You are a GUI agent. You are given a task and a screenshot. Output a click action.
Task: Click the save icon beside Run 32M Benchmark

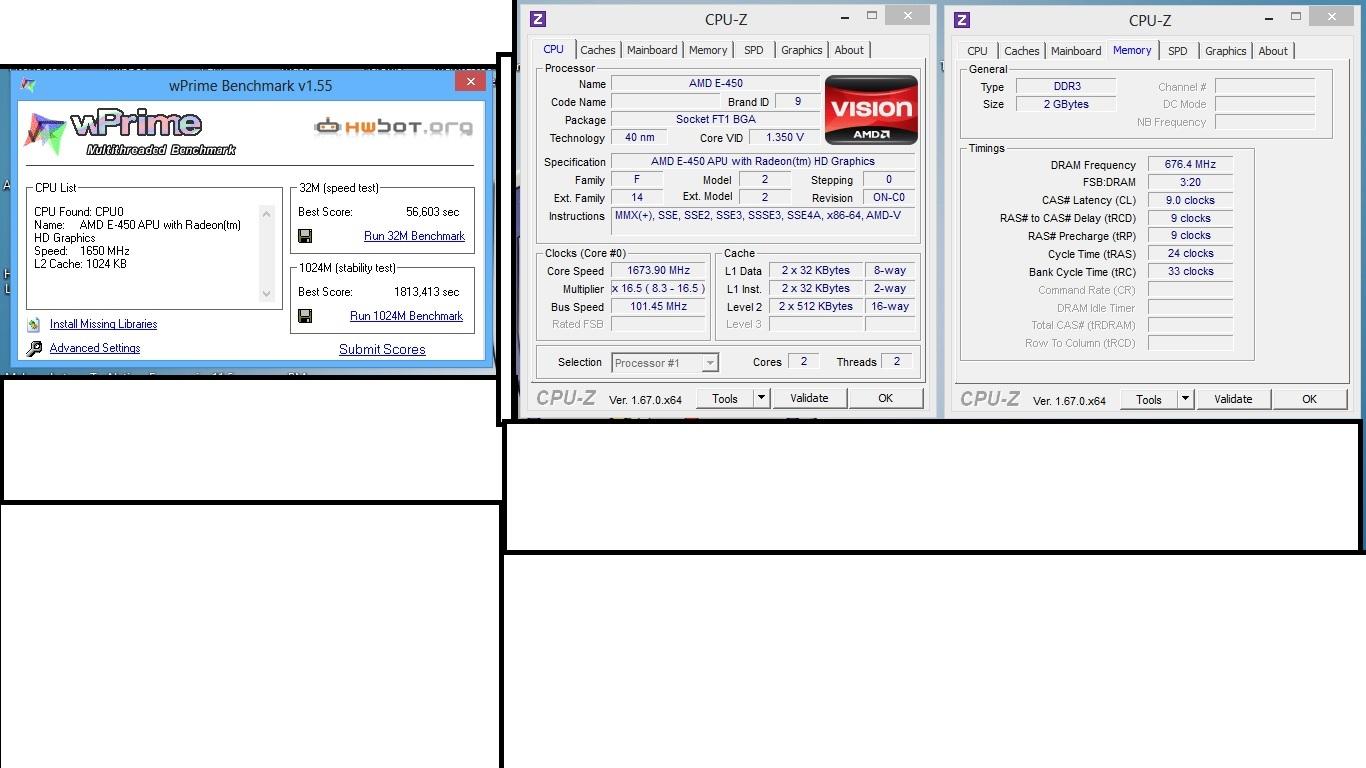305,236
